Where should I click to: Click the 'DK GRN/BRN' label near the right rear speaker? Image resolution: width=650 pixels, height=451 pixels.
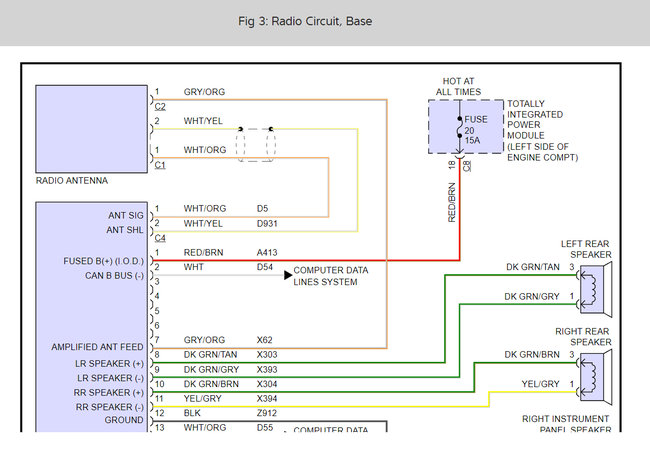pos(532,354)
